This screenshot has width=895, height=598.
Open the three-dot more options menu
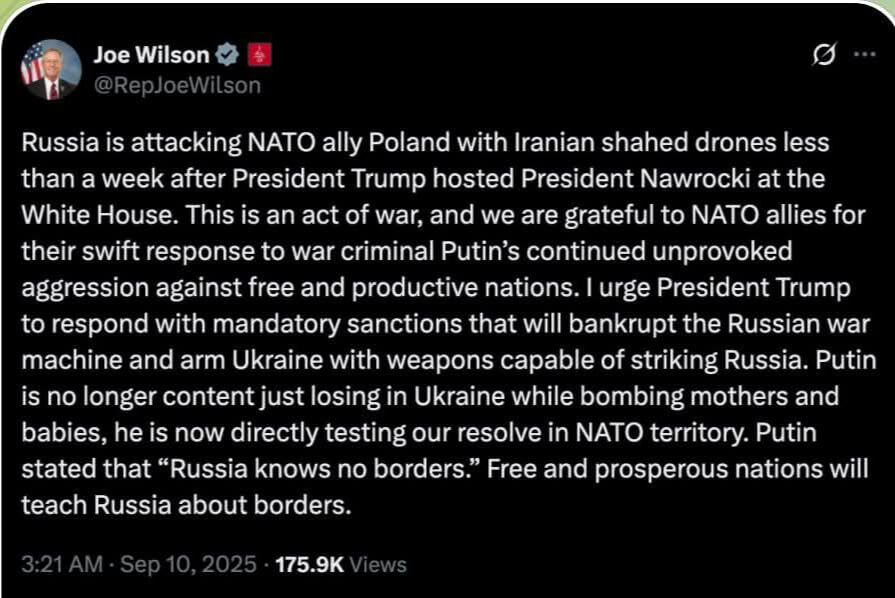coord(863,56)
